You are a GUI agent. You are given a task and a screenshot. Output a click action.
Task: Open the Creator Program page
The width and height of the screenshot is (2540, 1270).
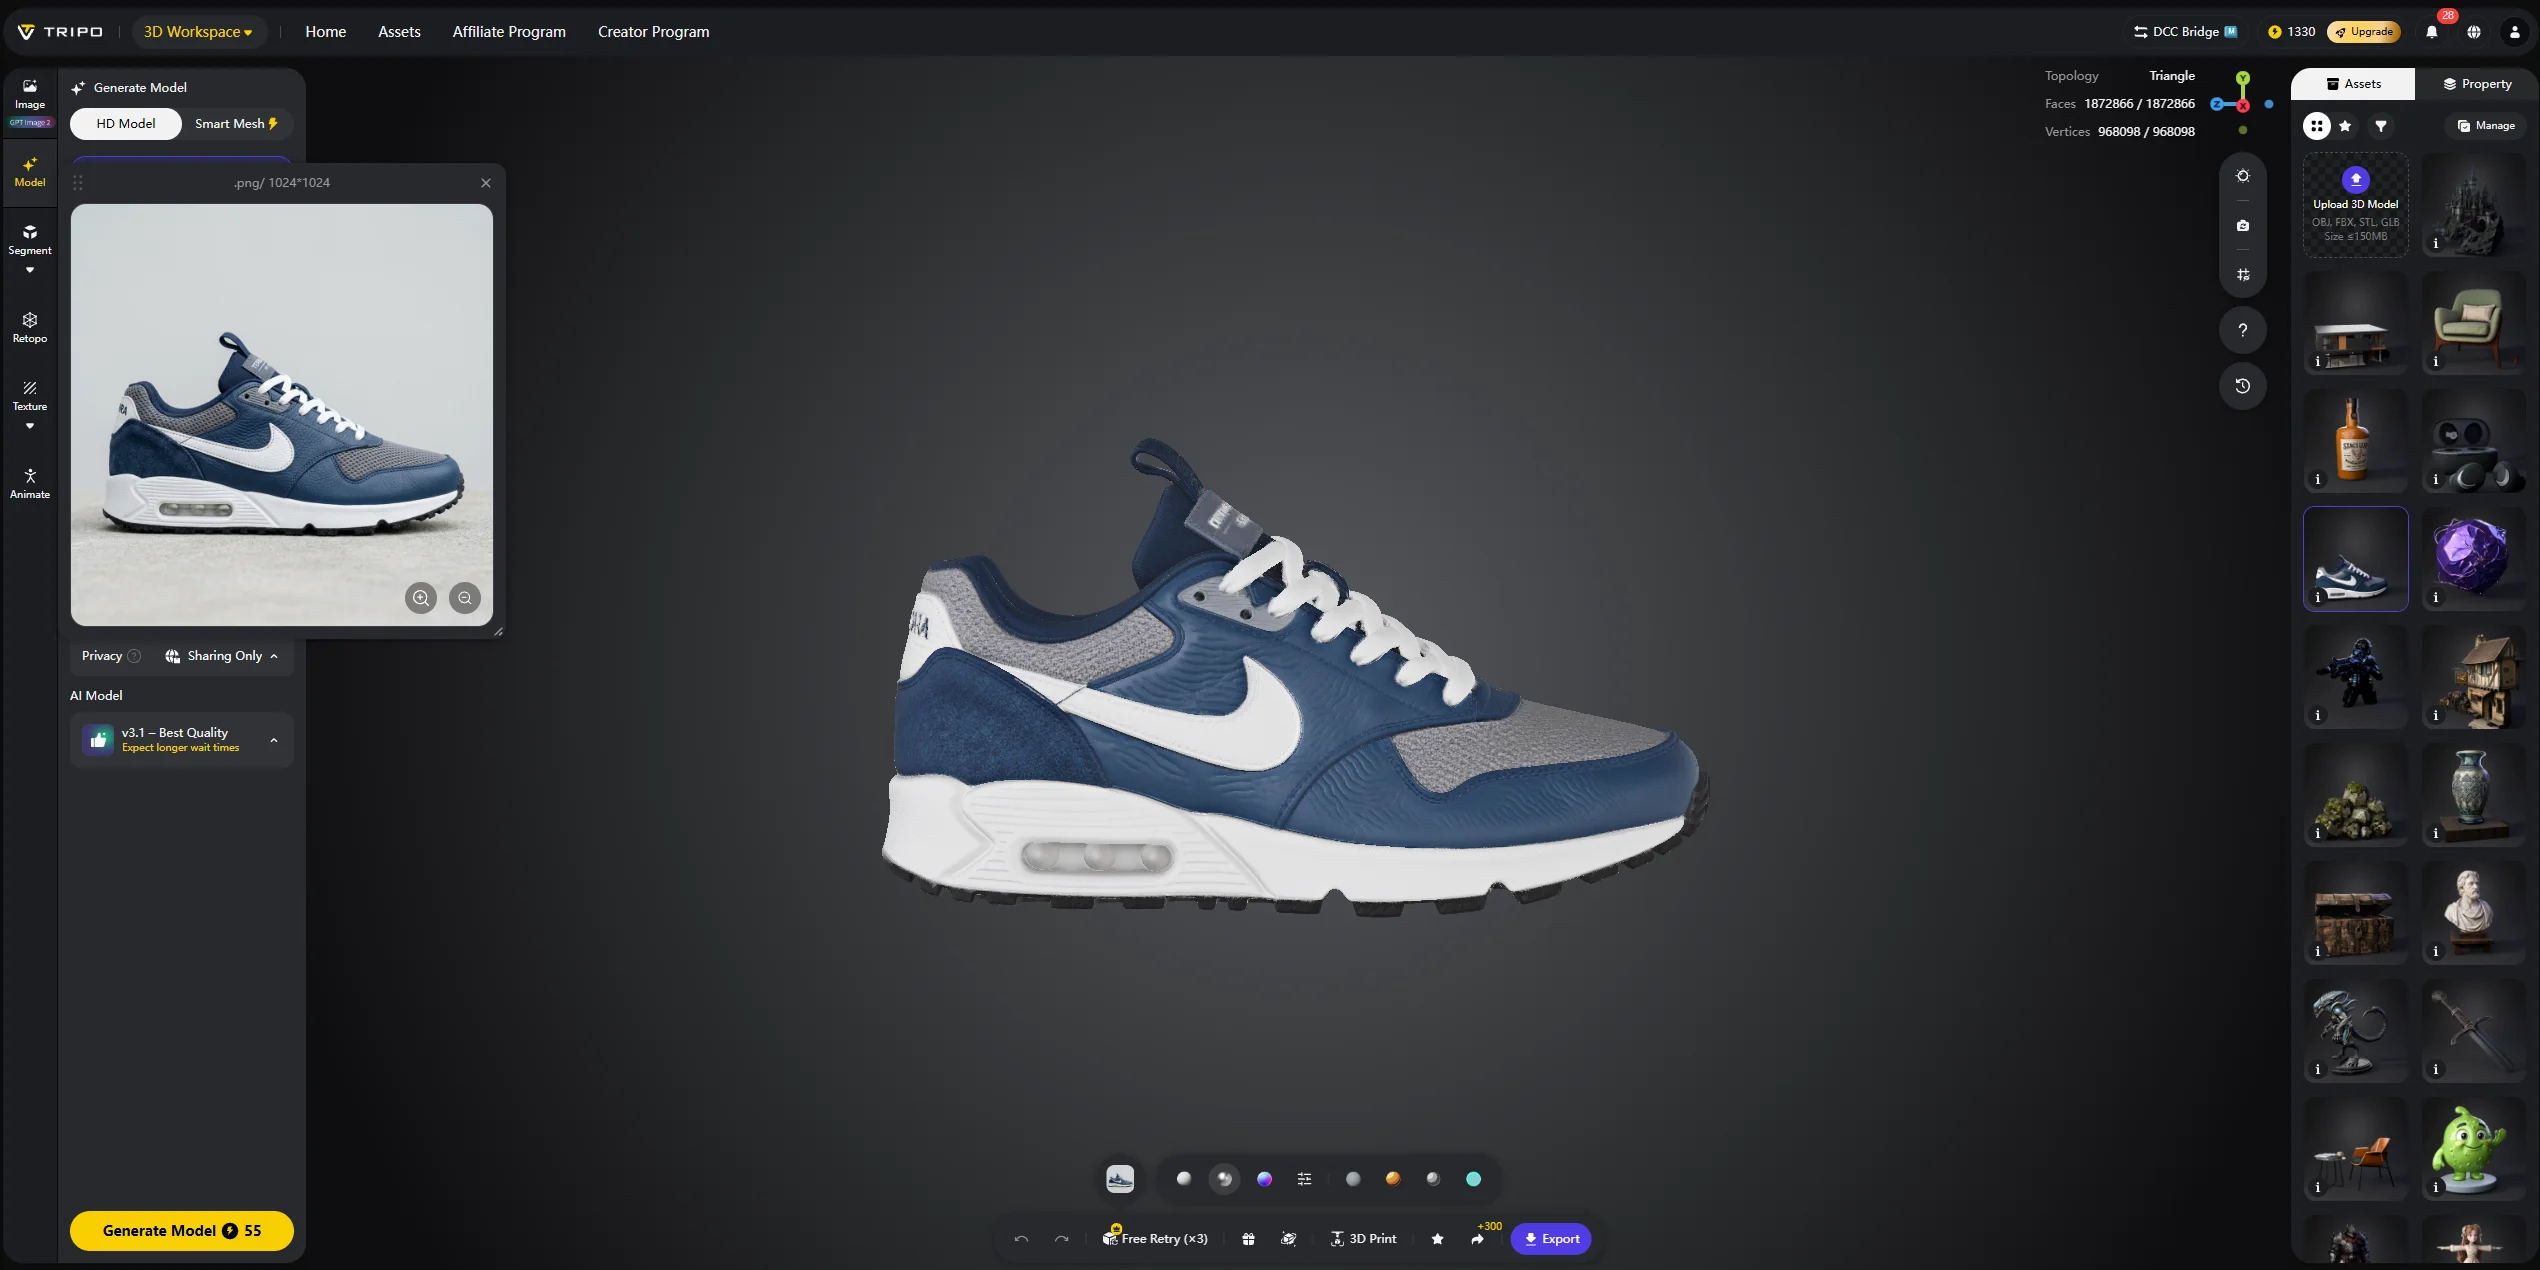[x=654, y=32]
